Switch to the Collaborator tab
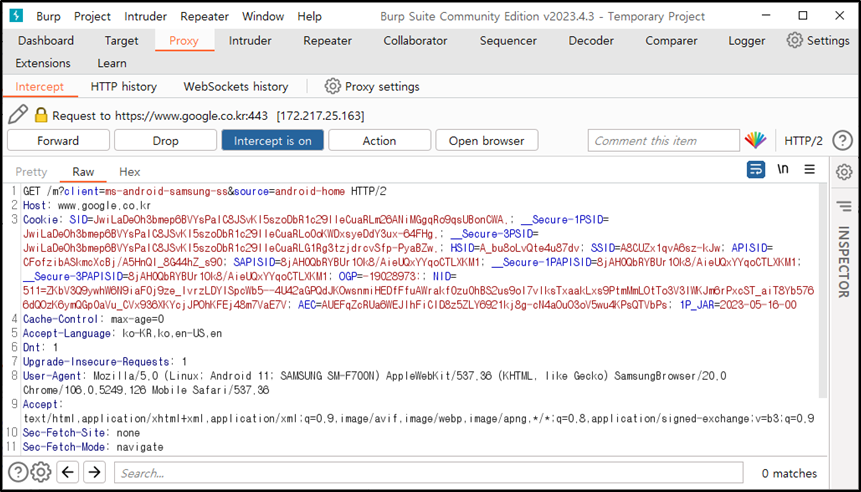This screenshot has width=861, height=492. coord(415,41)
